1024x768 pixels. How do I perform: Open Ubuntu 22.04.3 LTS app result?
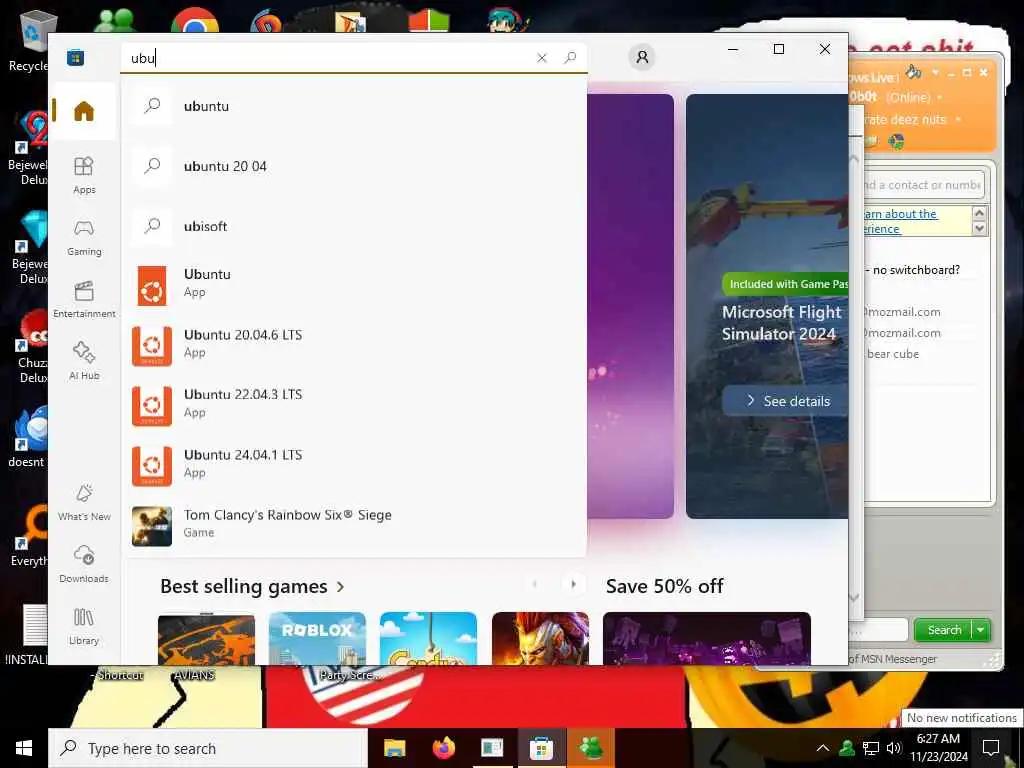353,406
